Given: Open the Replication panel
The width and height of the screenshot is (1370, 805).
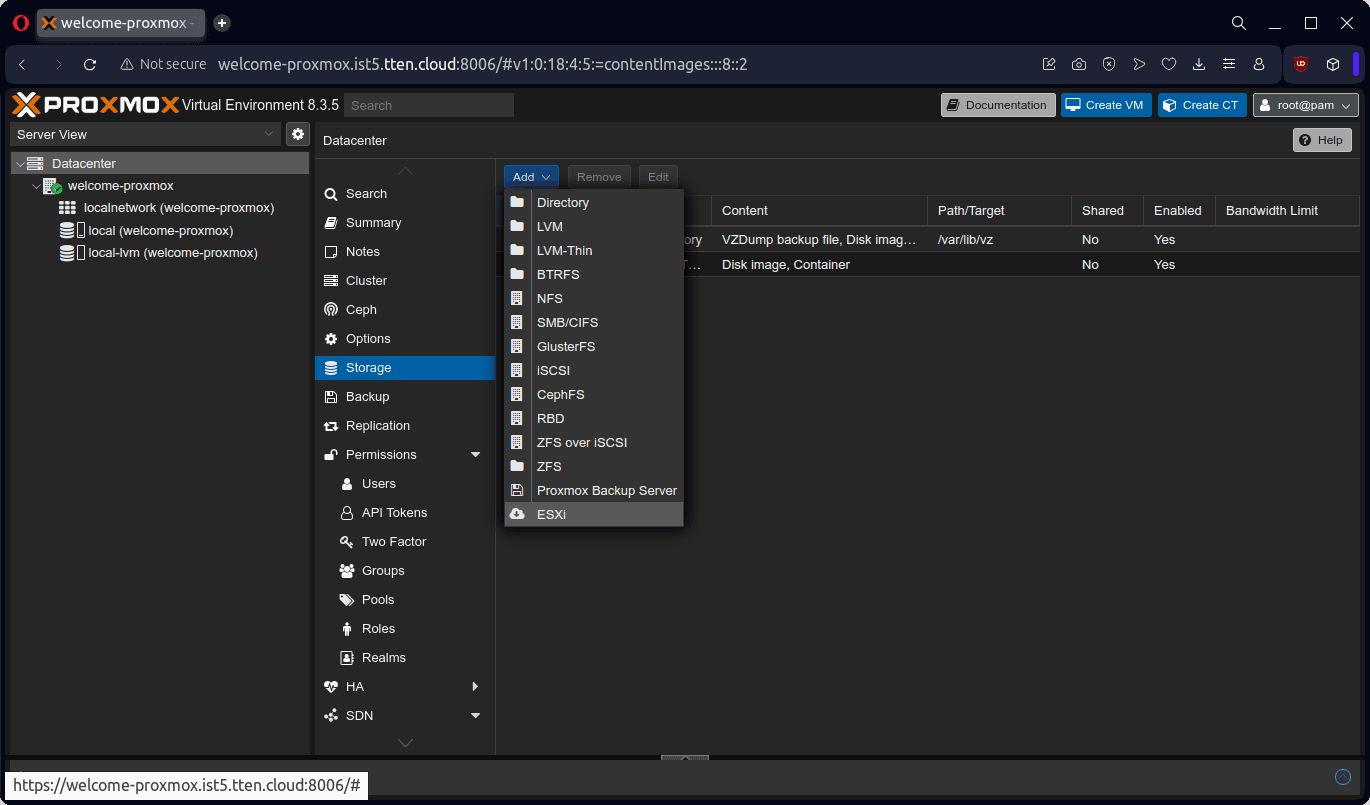Looking at the screenshot, I should click(405, 426).
